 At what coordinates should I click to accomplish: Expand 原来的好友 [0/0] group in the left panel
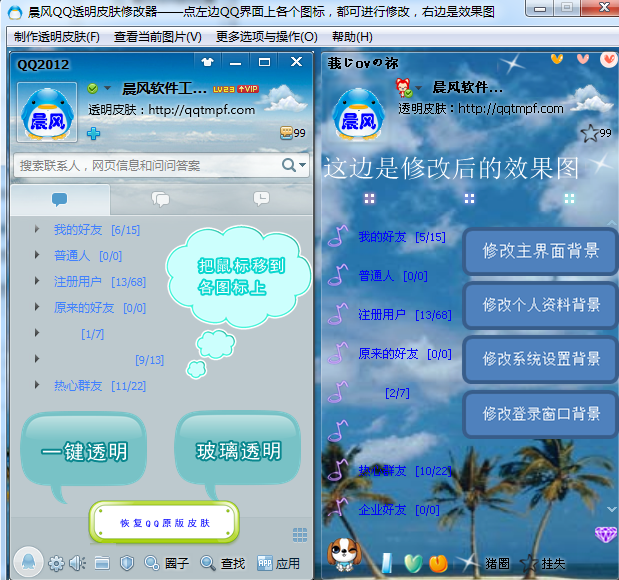(37, 307)
